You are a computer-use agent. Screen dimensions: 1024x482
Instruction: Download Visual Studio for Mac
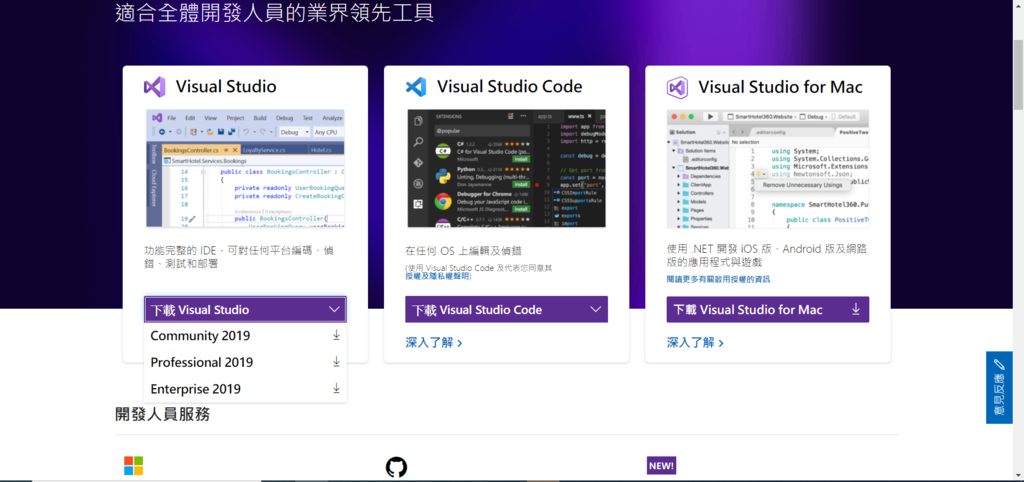[x=768, y=310]
